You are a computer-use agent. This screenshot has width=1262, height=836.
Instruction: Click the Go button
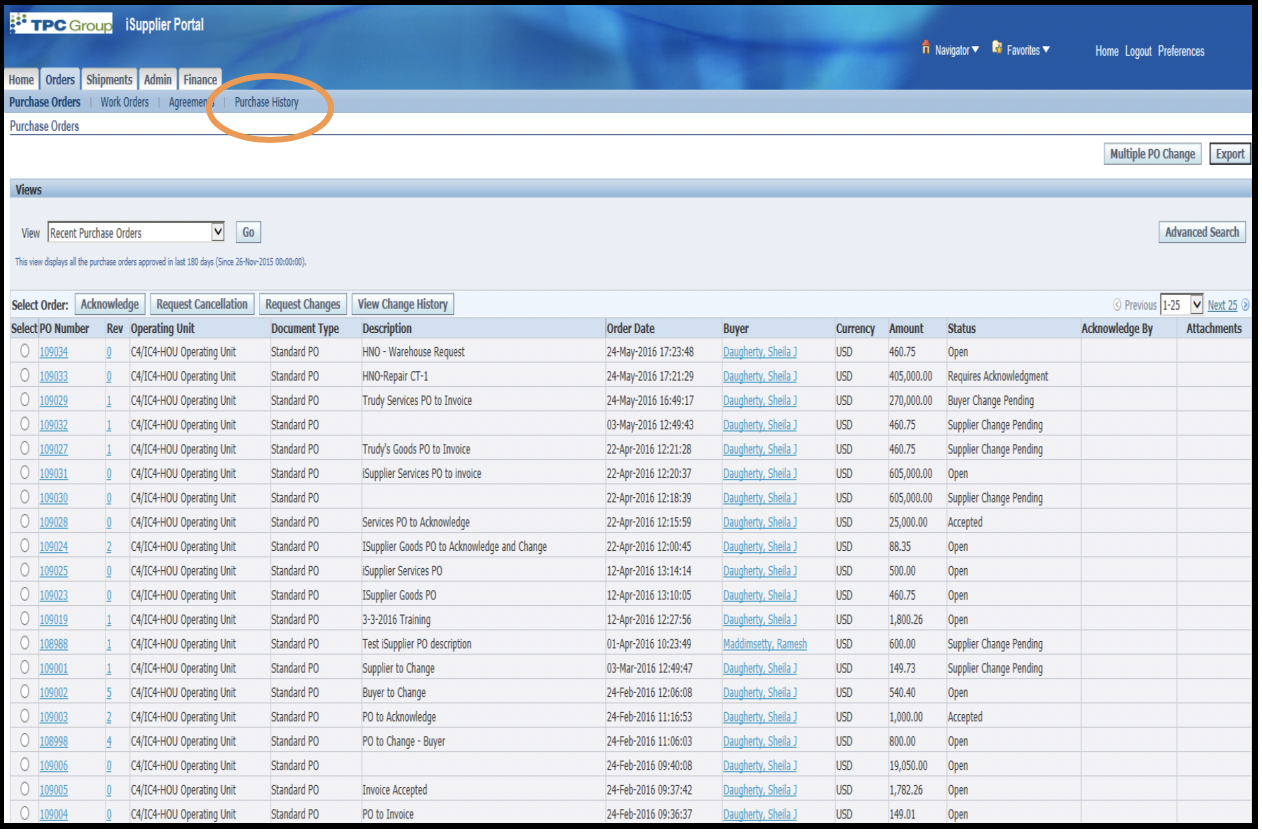248,233
